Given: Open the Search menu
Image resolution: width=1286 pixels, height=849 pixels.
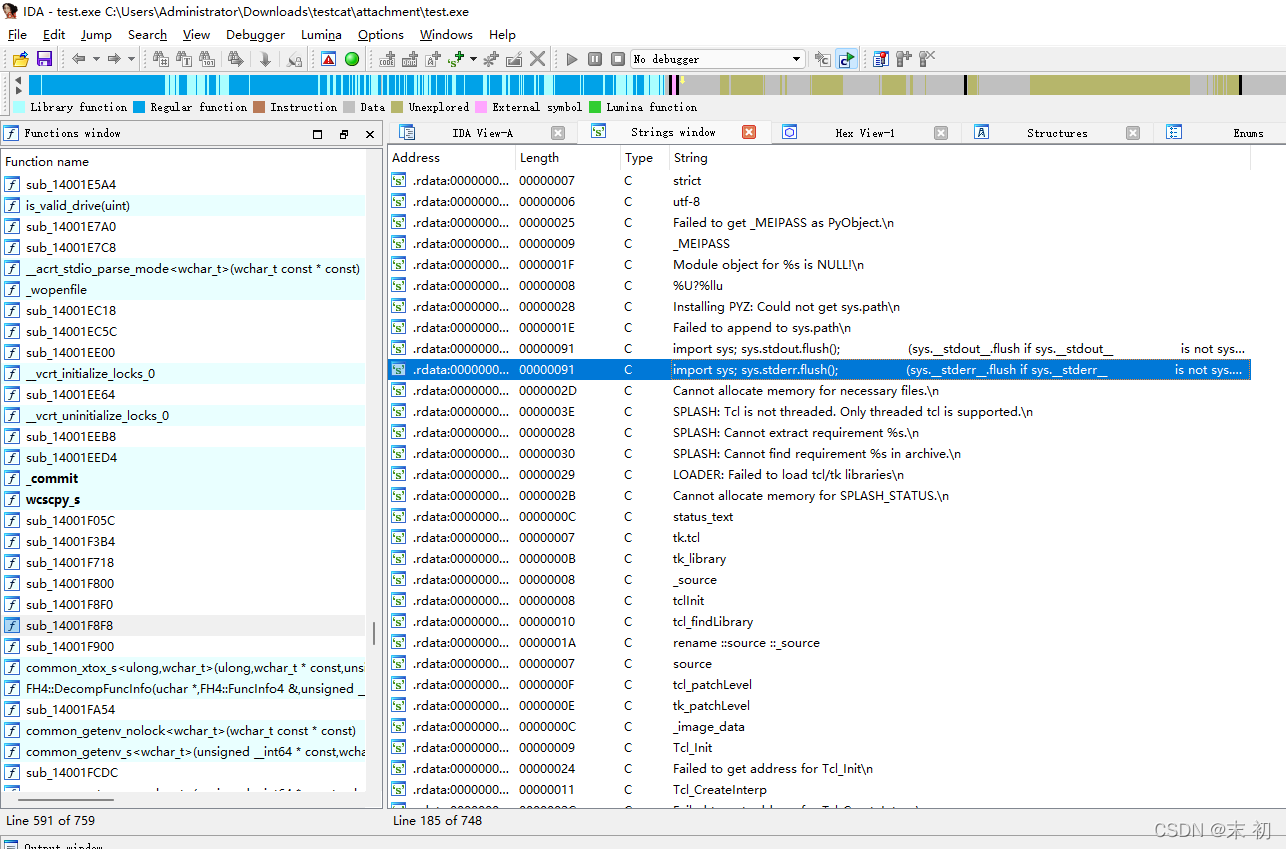Looking at the screenshot, I should (x=147, y=34).
